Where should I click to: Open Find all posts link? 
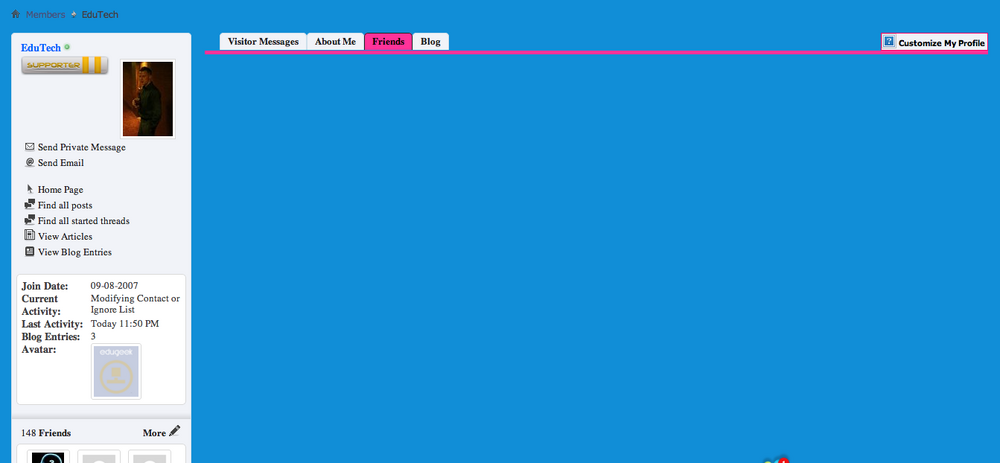(x=64, y=205)
